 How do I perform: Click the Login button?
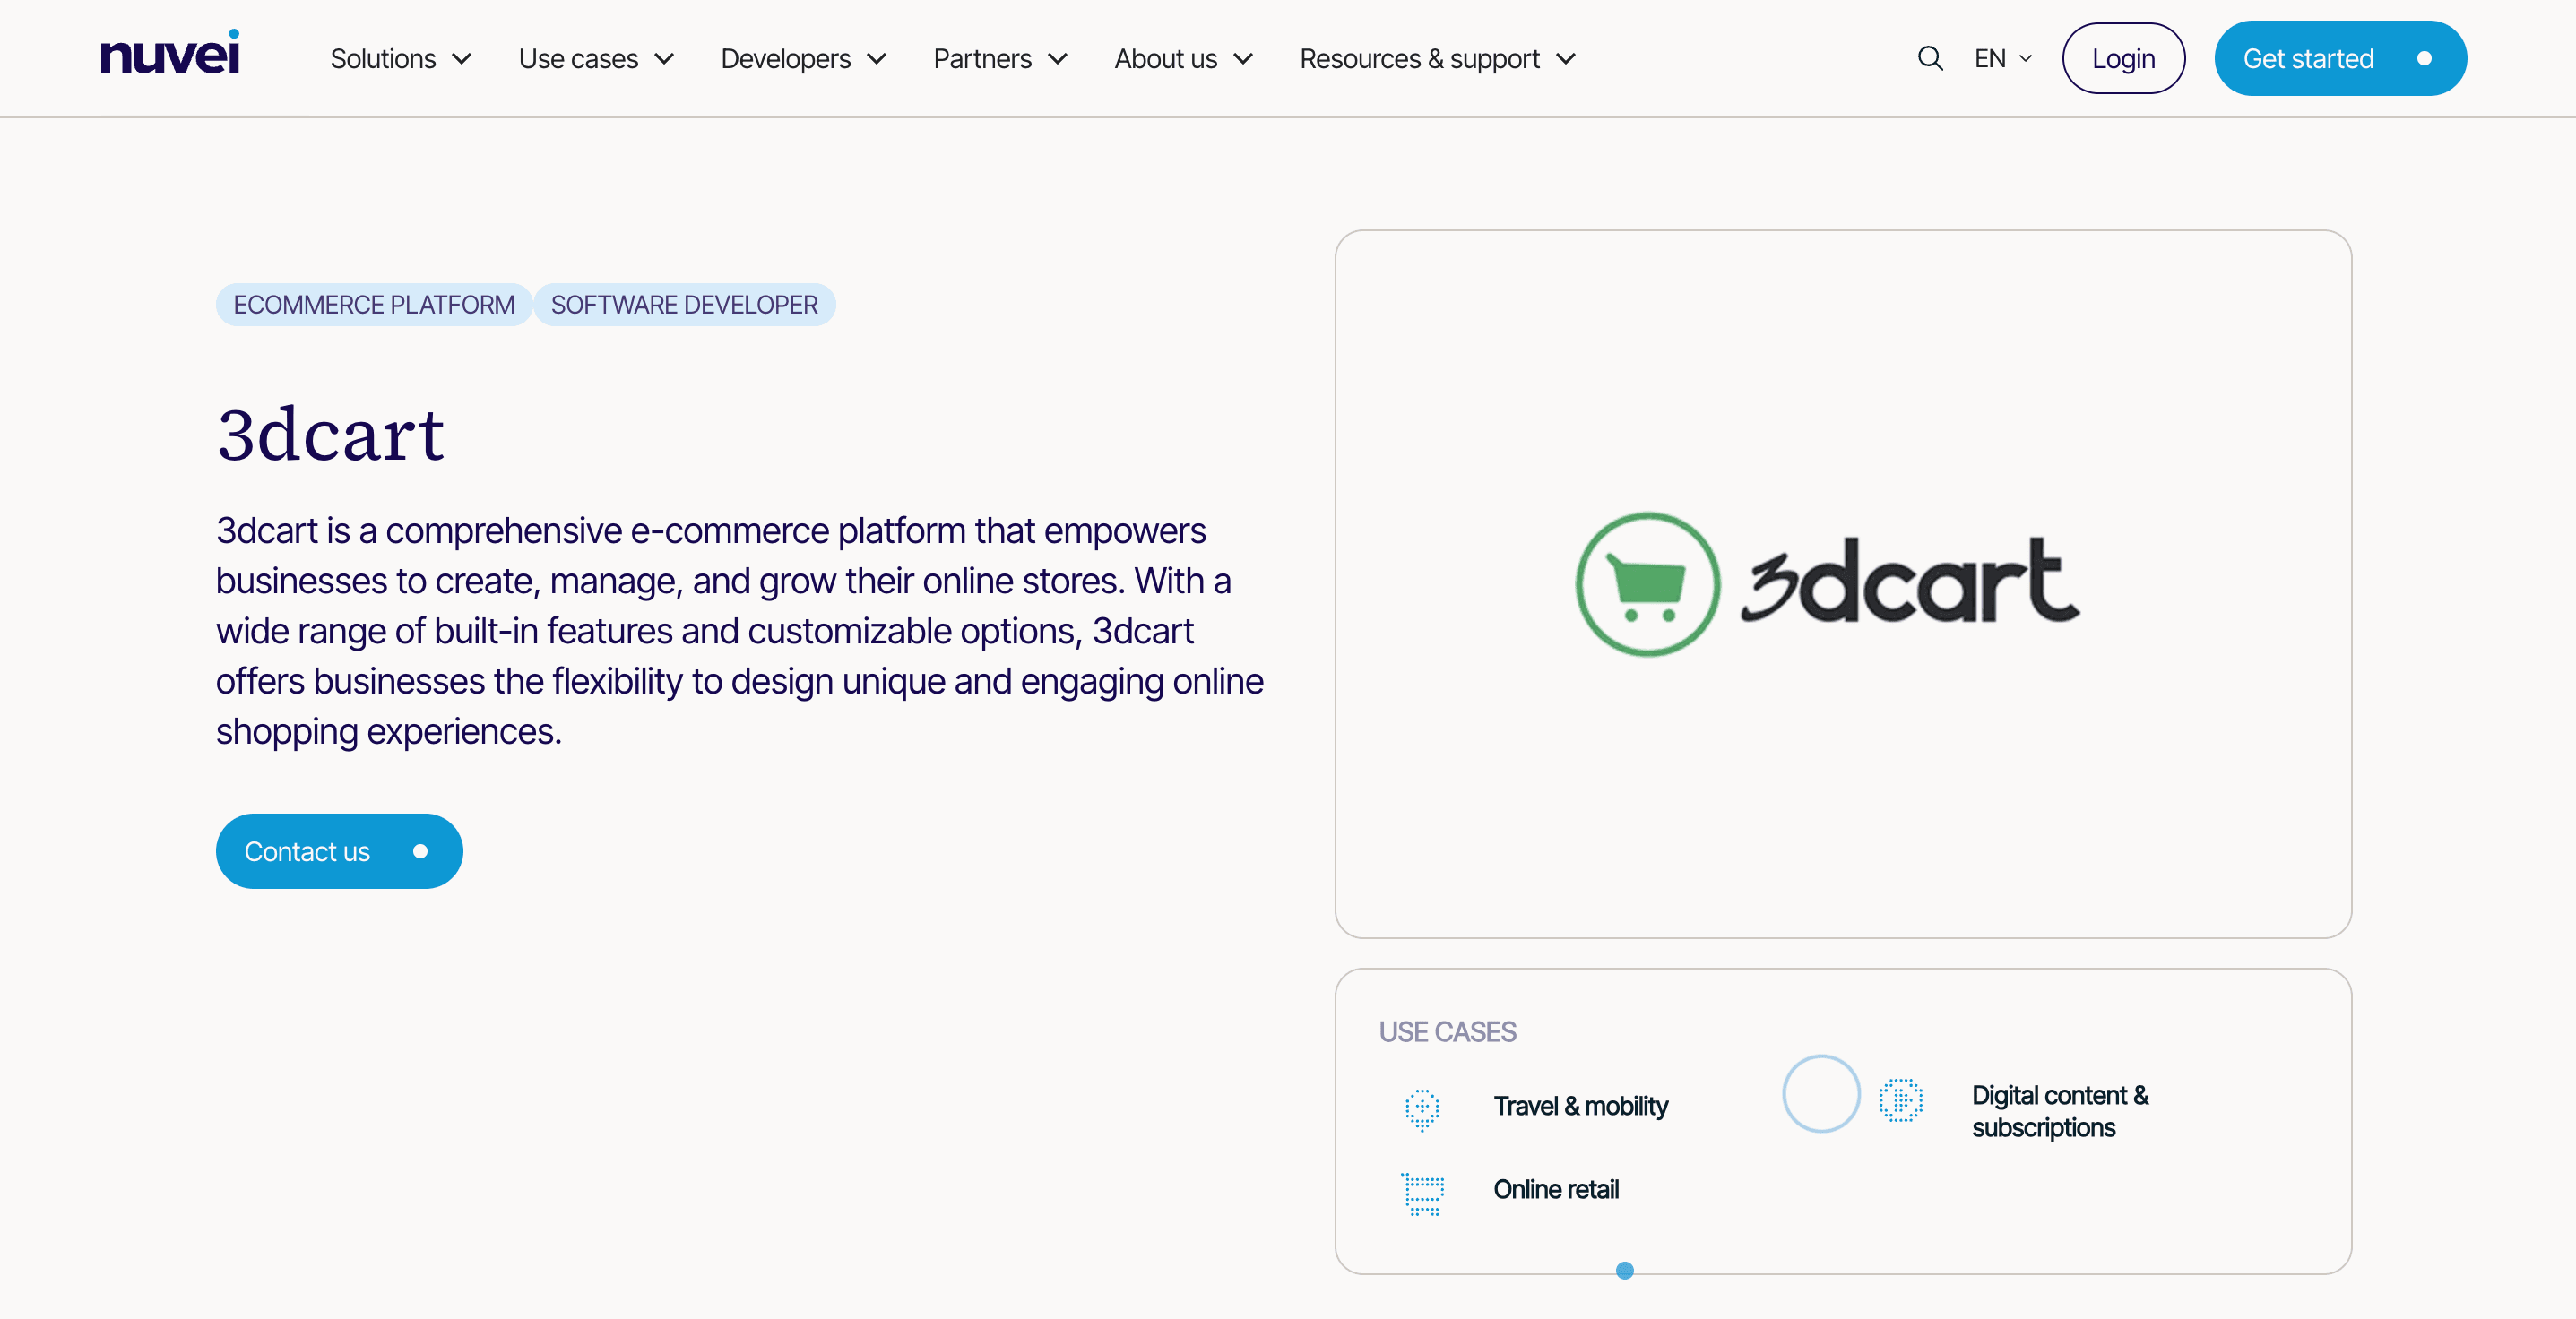tap(2123, 59)
